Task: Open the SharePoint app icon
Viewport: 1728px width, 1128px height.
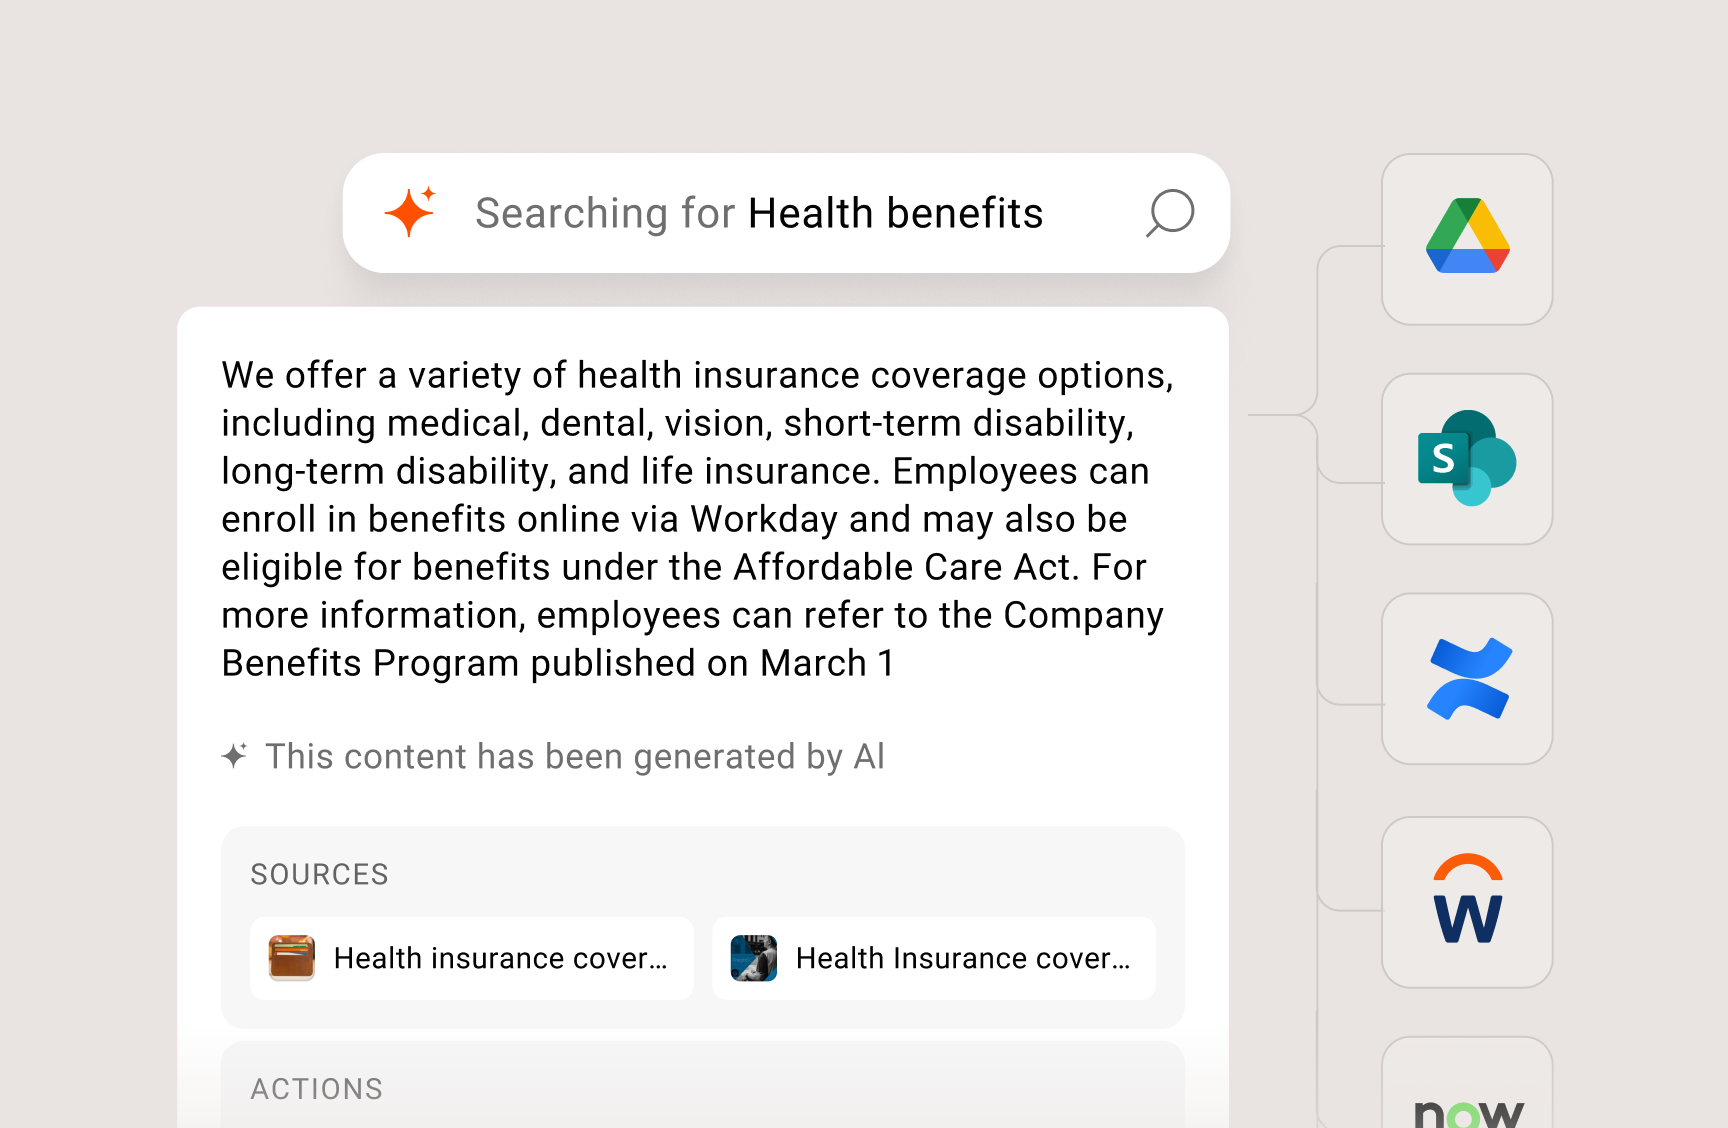Action: click(1466, 459)
